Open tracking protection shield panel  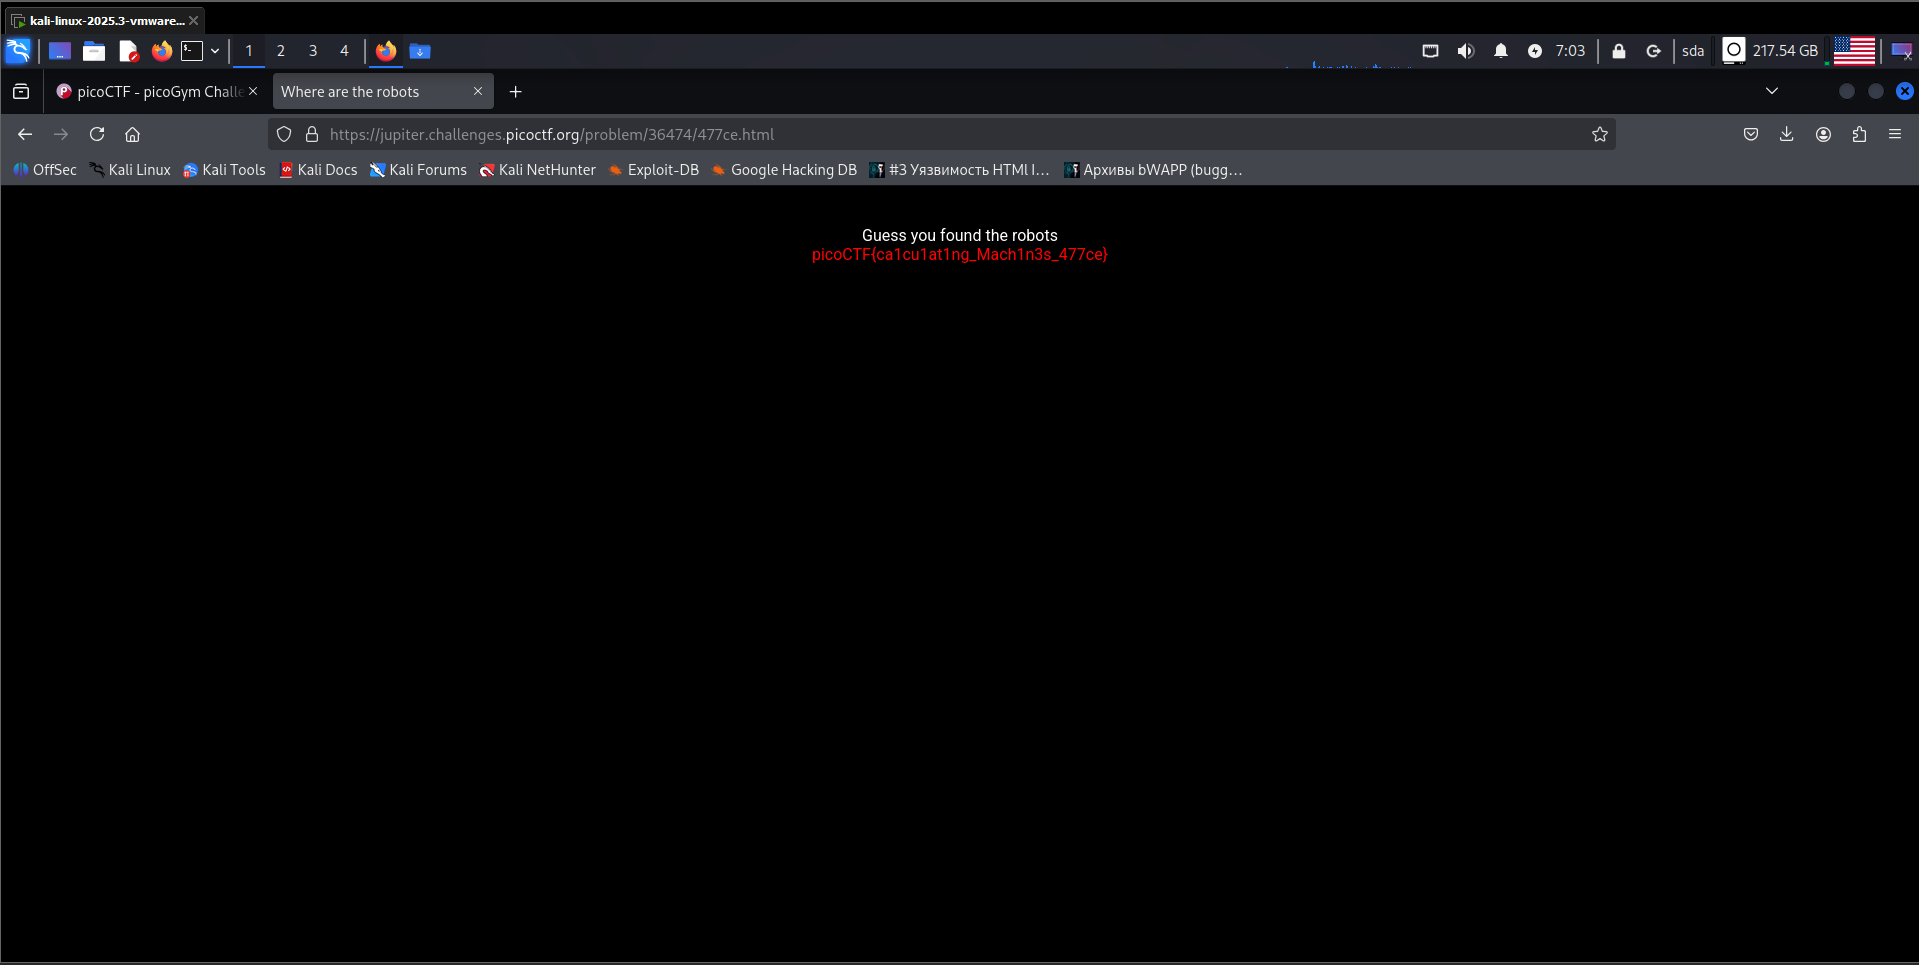click(x=284, y=134)
